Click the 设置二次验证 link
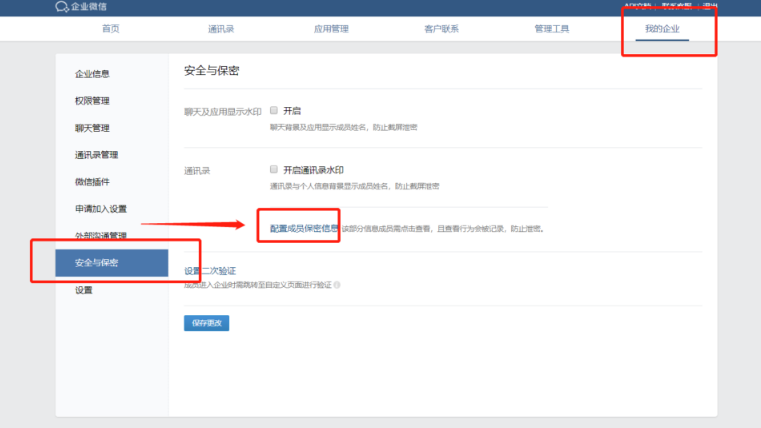 coord(210,271)
